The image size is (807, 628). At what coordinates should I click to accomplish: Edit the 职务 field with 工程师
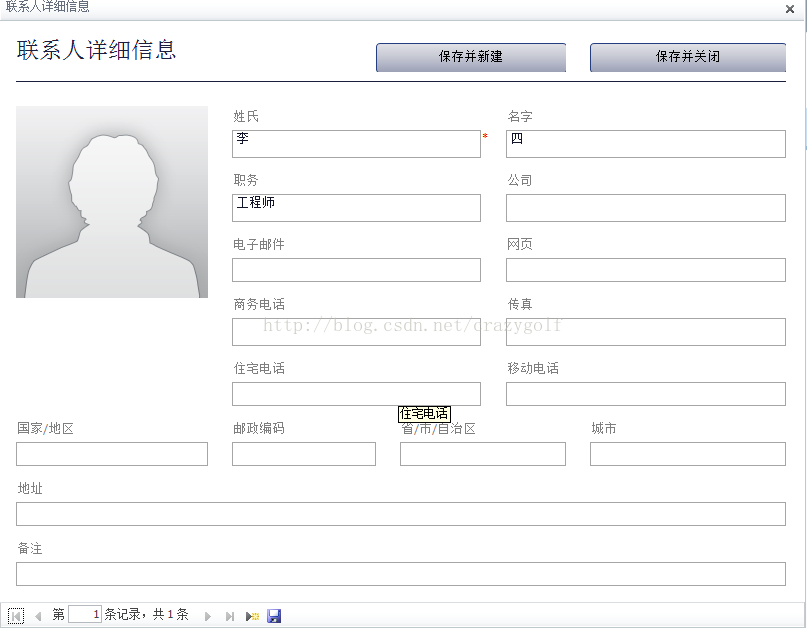(x=356, y=208)
